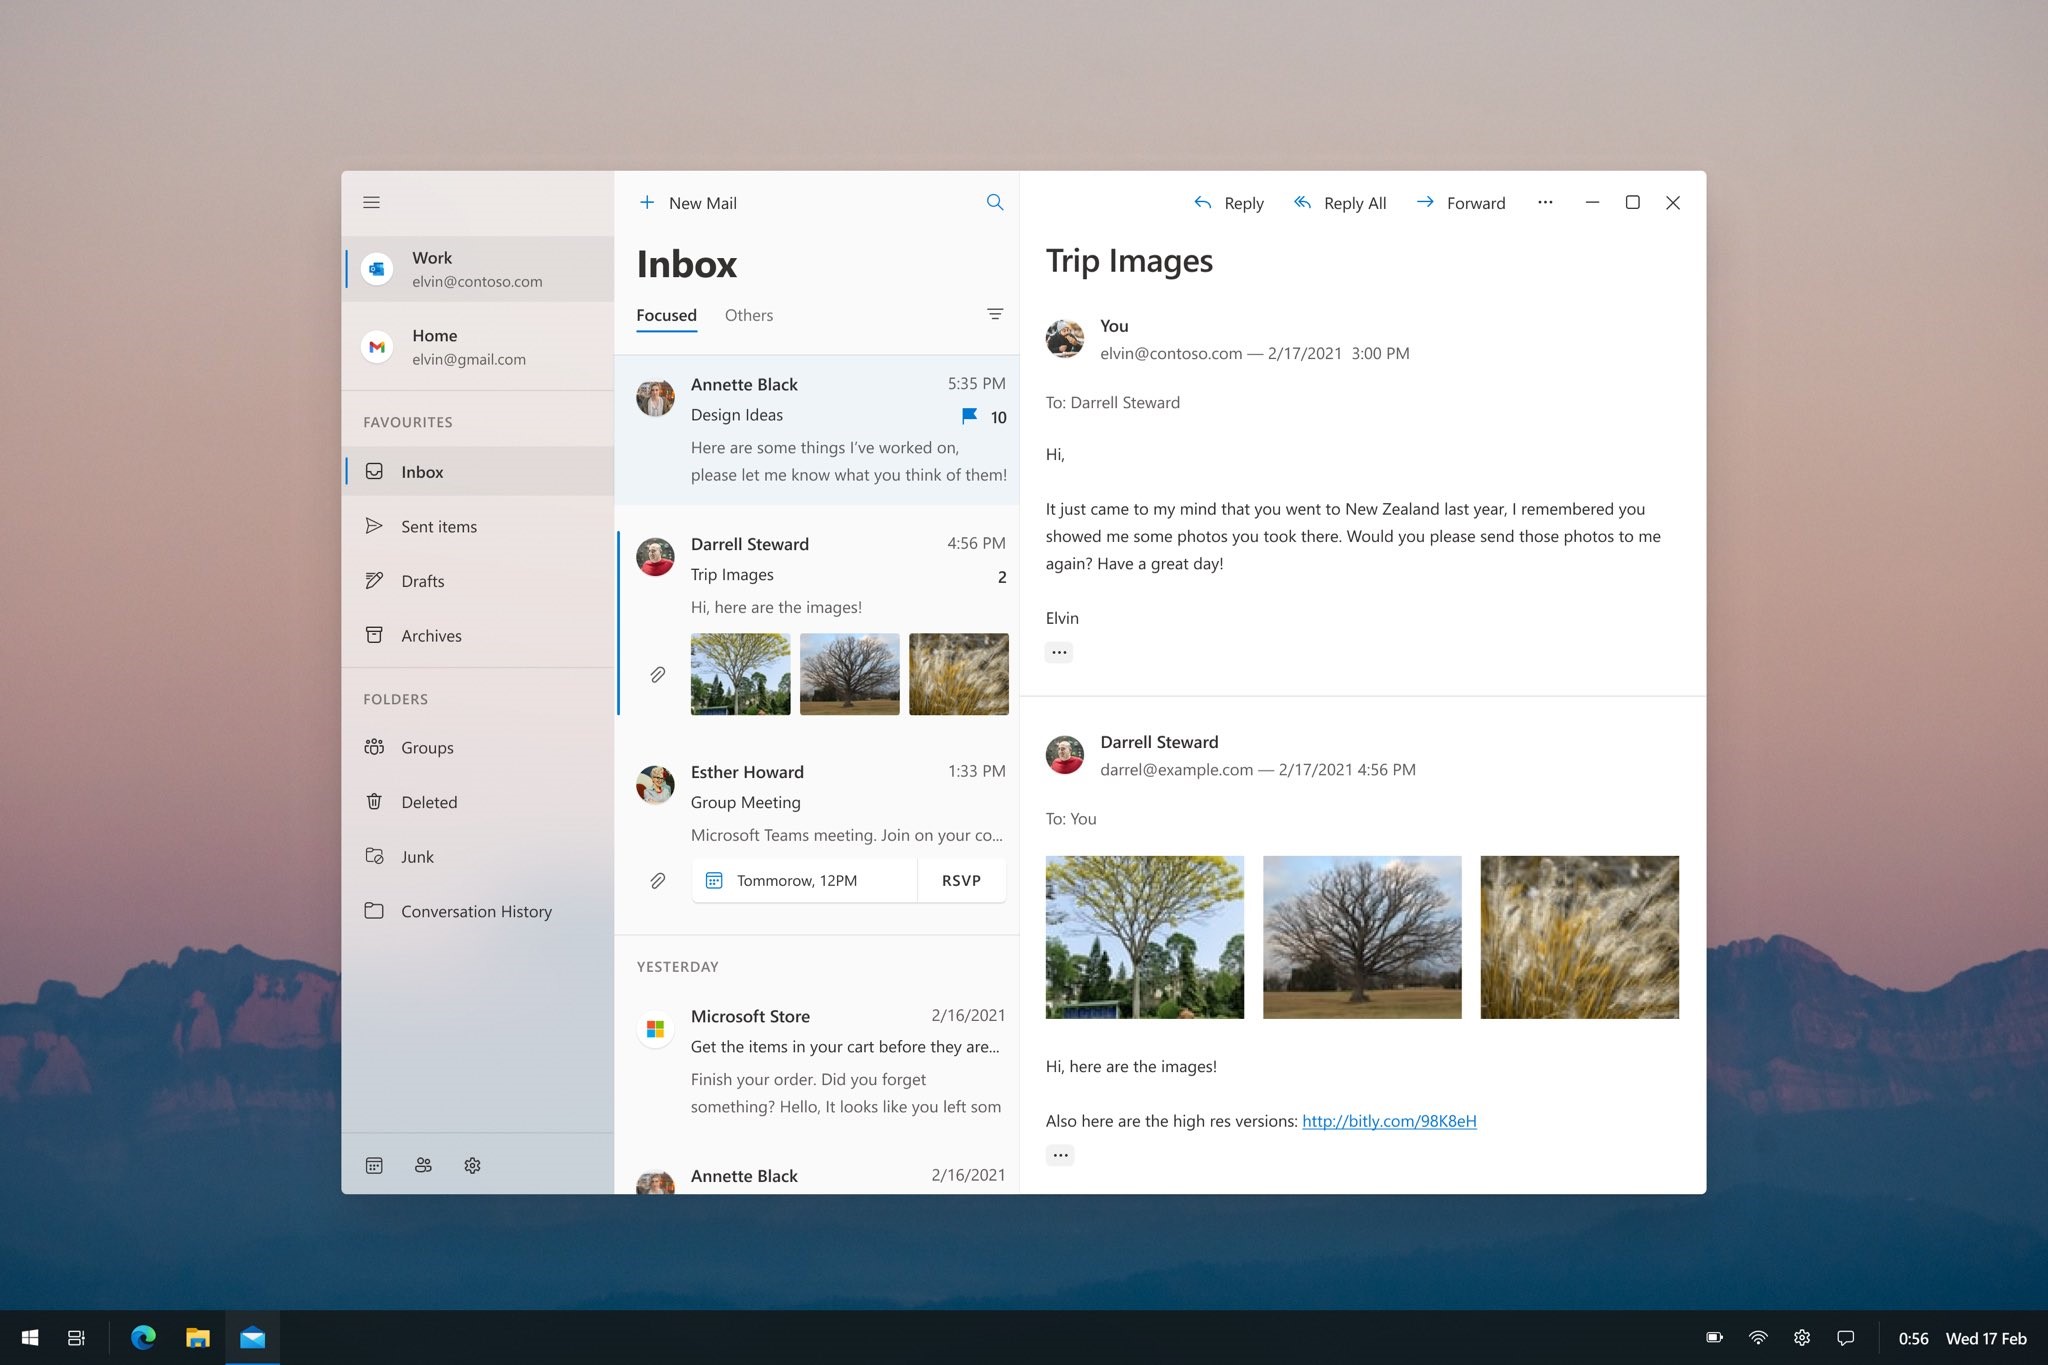The height and width of the screenshot is (1365, 2048).
Task: Open grass thumbnail in message list
Action: [959, 674]
